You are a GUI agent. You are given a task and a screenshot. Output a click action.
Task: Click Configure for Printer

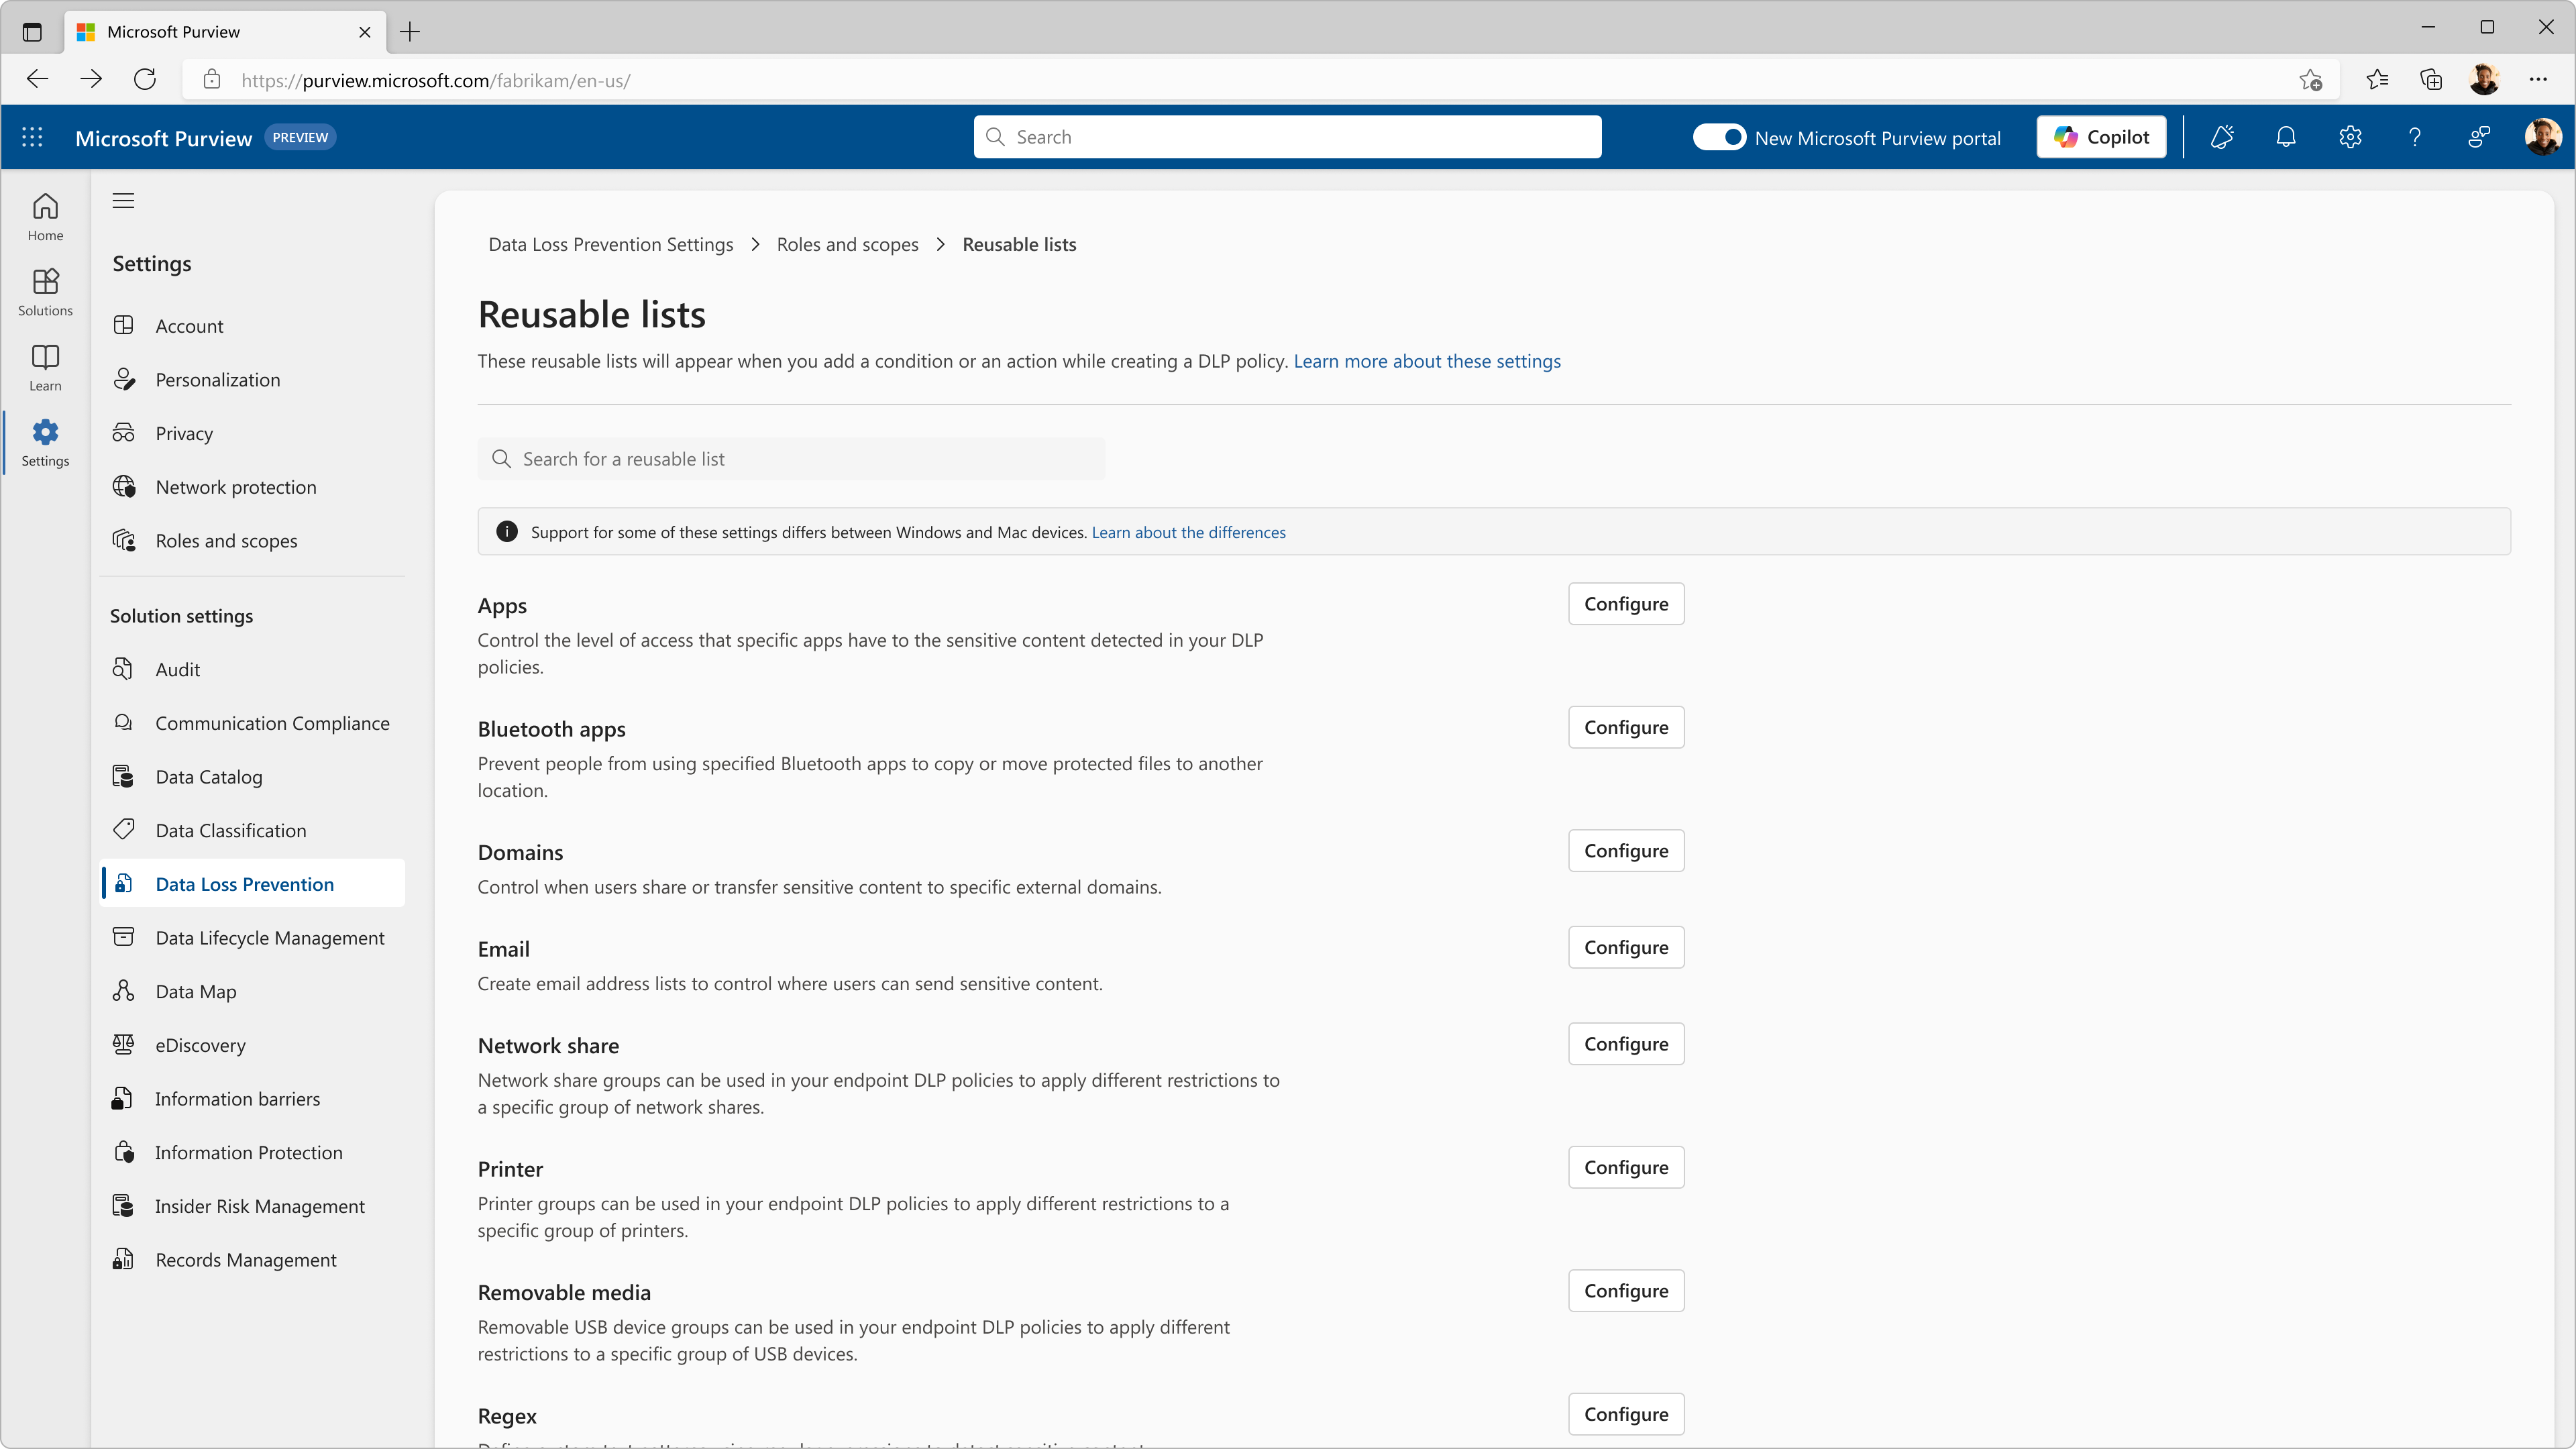click(x=1626, y=1167)
